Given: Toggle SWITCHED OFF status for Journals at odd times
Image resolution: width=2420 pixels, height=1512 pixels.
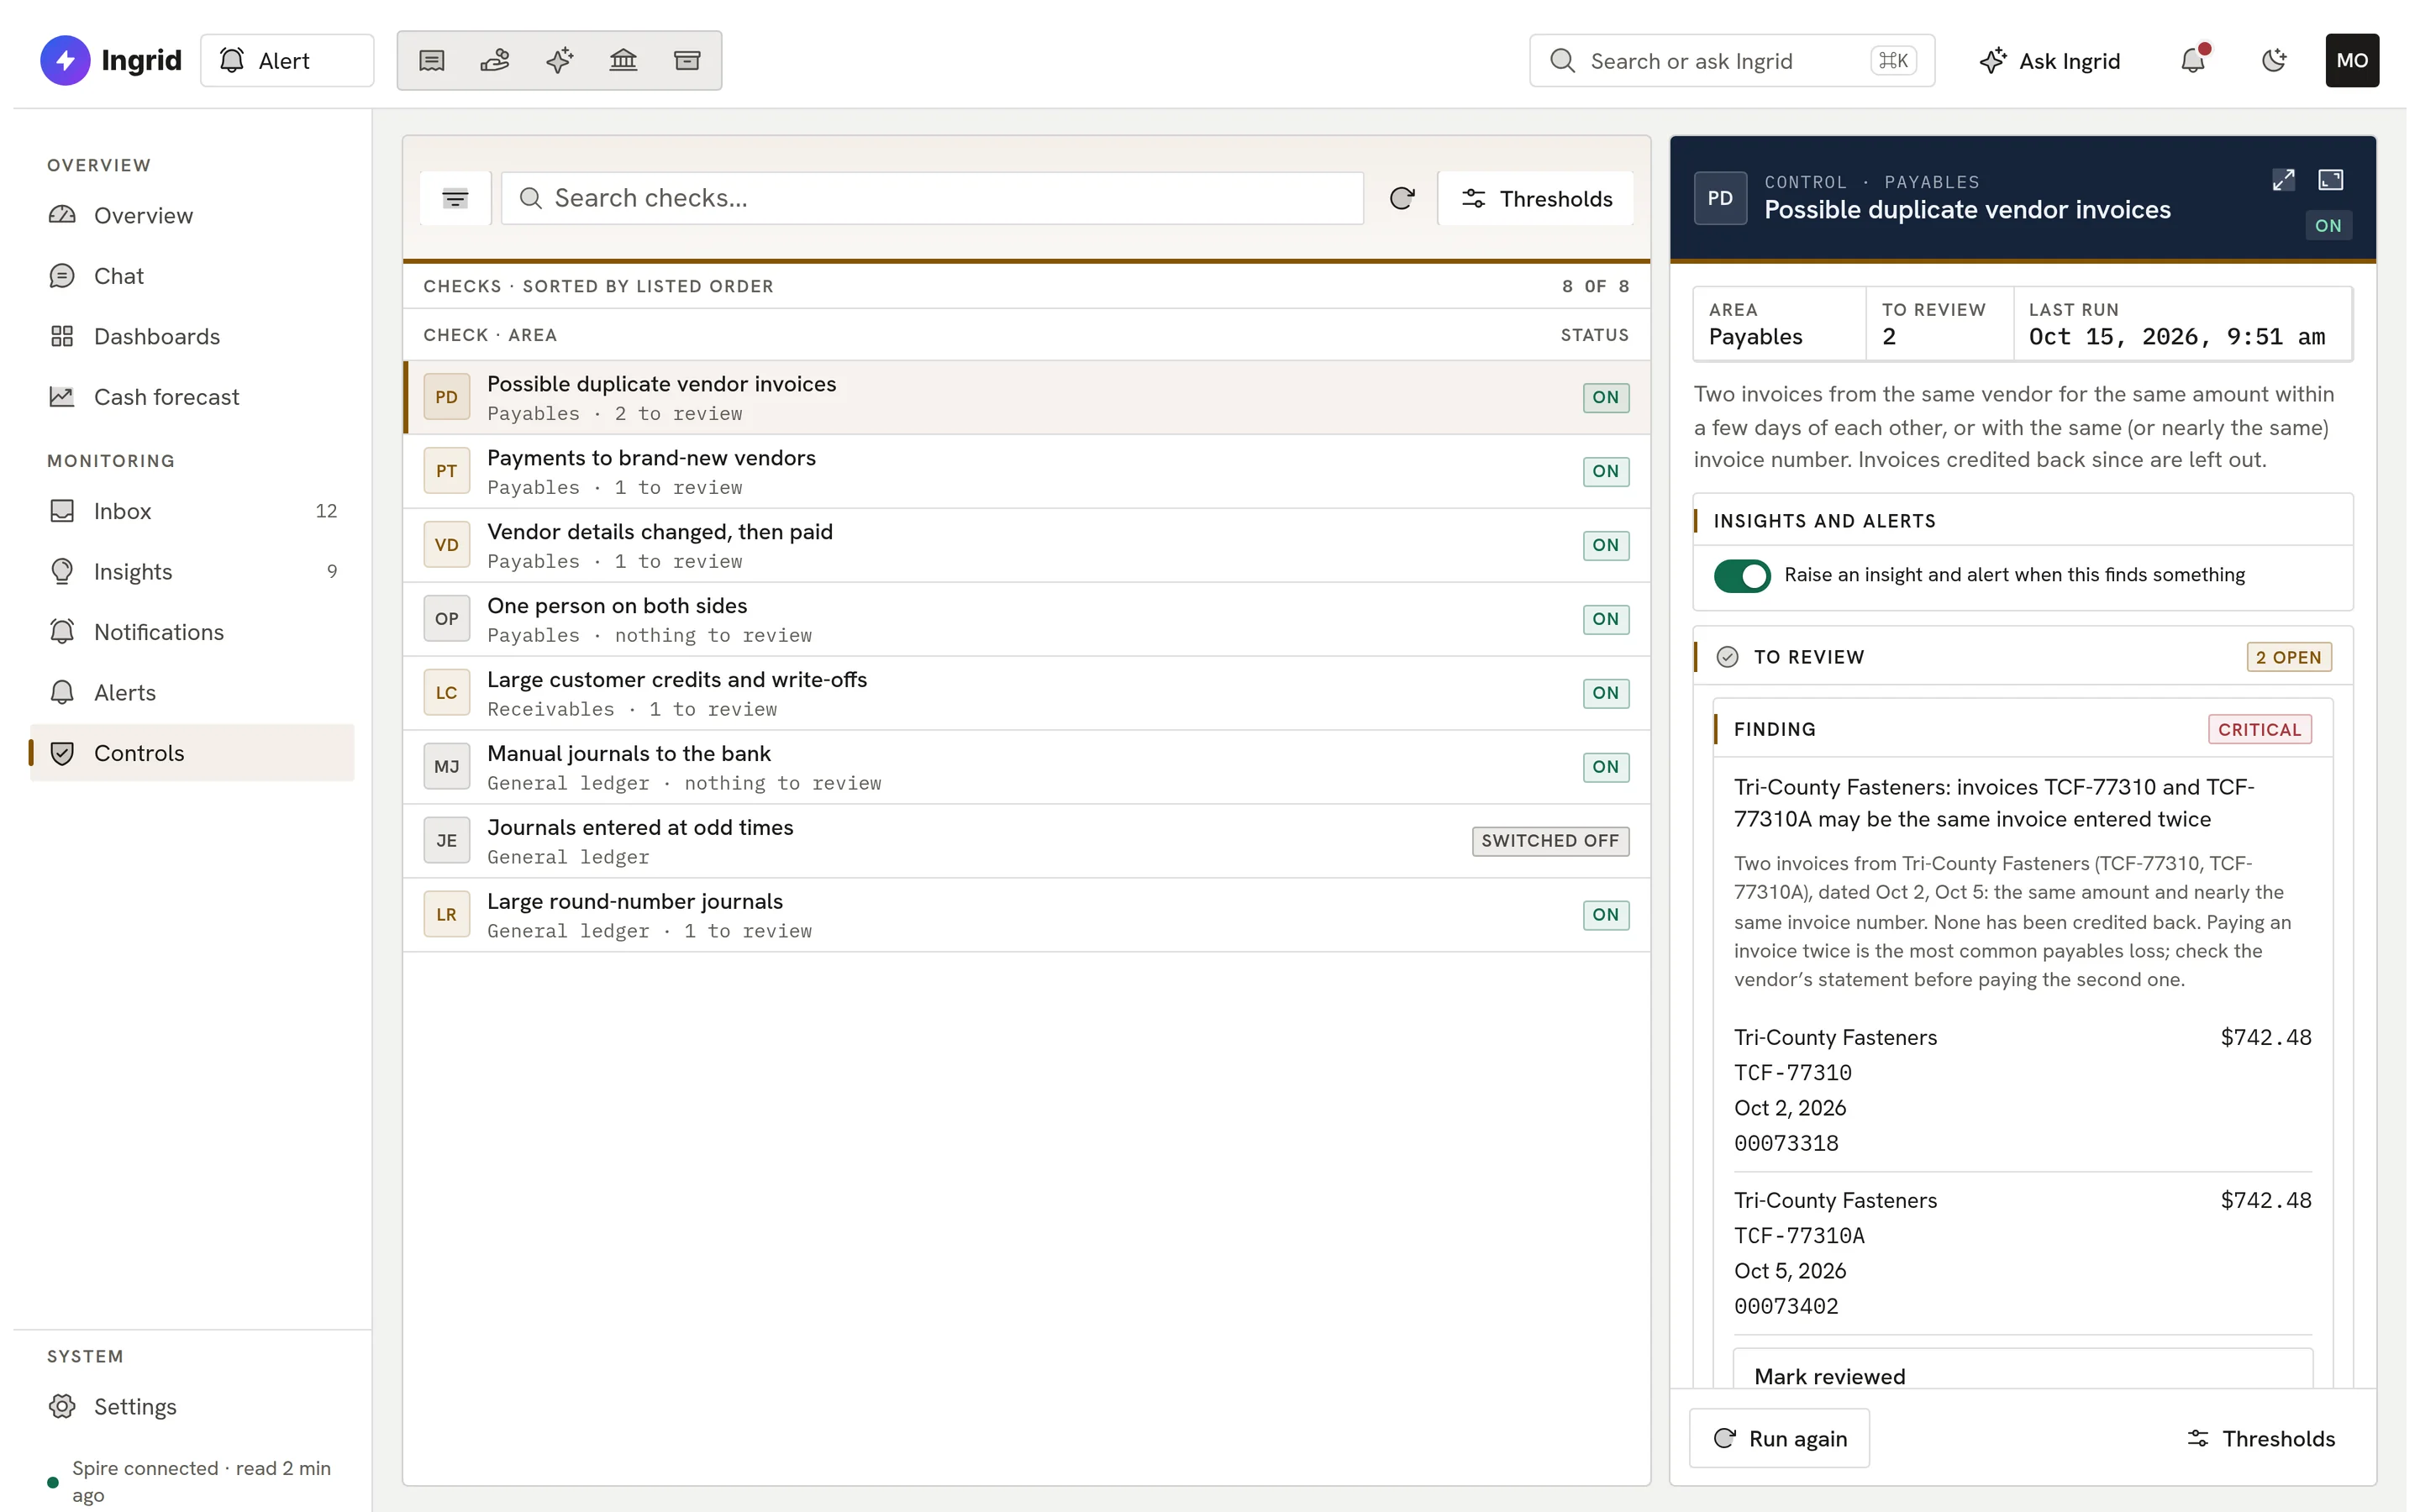Looking at the screenshot, I should pos(1550,841).
